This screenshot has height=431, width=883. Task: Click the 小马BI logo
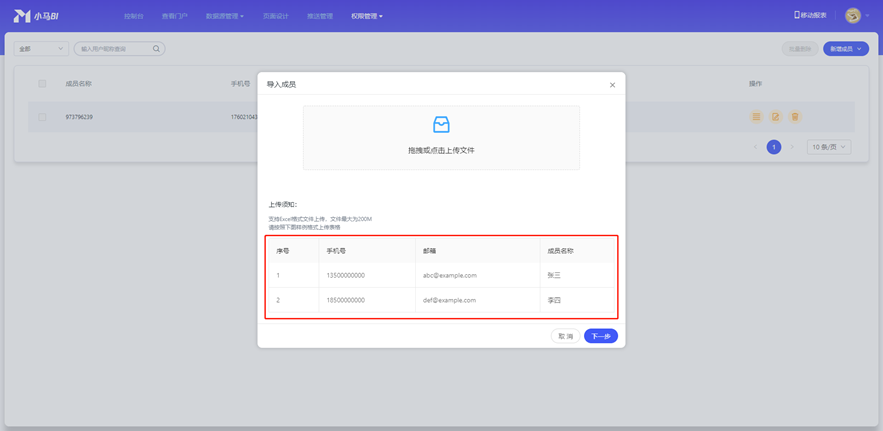tap(36, 16)
